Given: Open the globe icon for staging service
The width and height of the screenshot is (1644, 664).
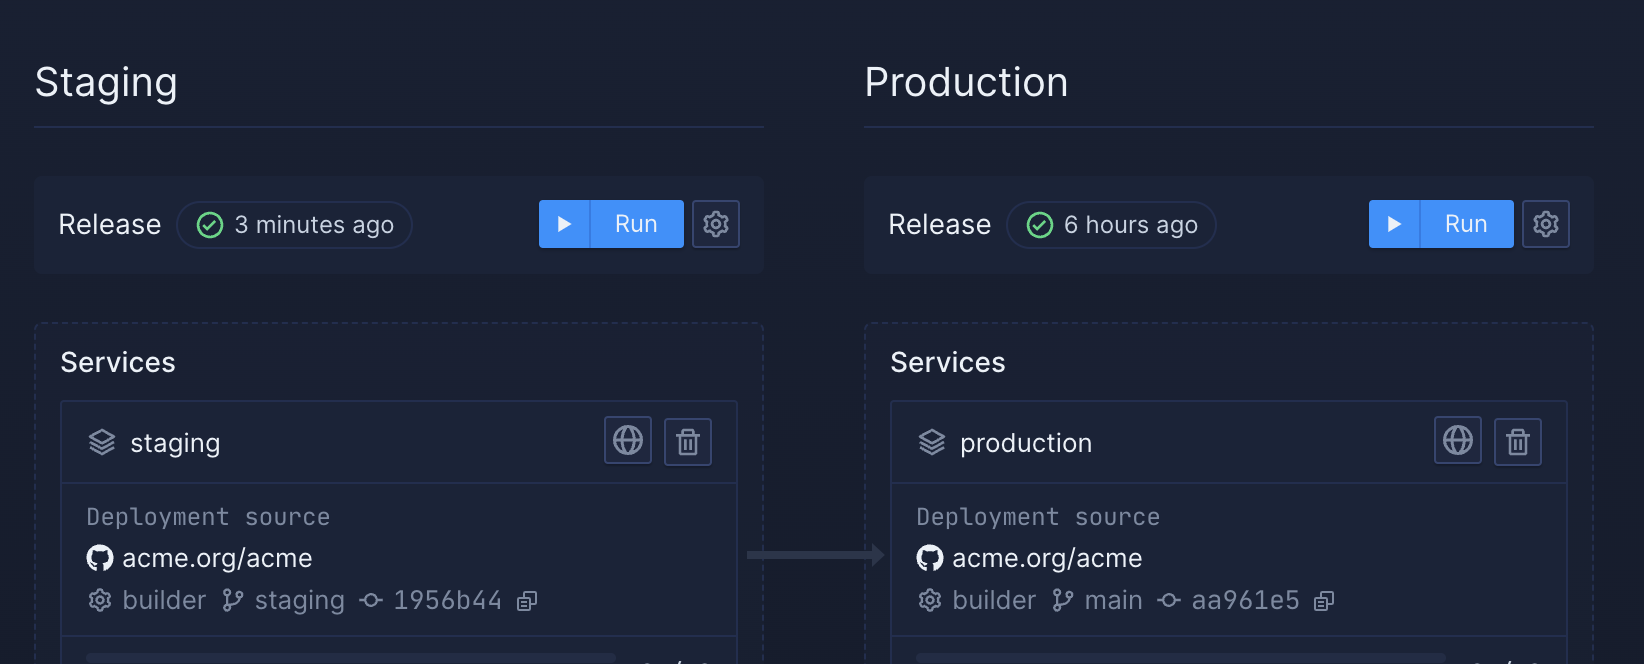Looking at the screenshot, I should [x=628, y=441].
